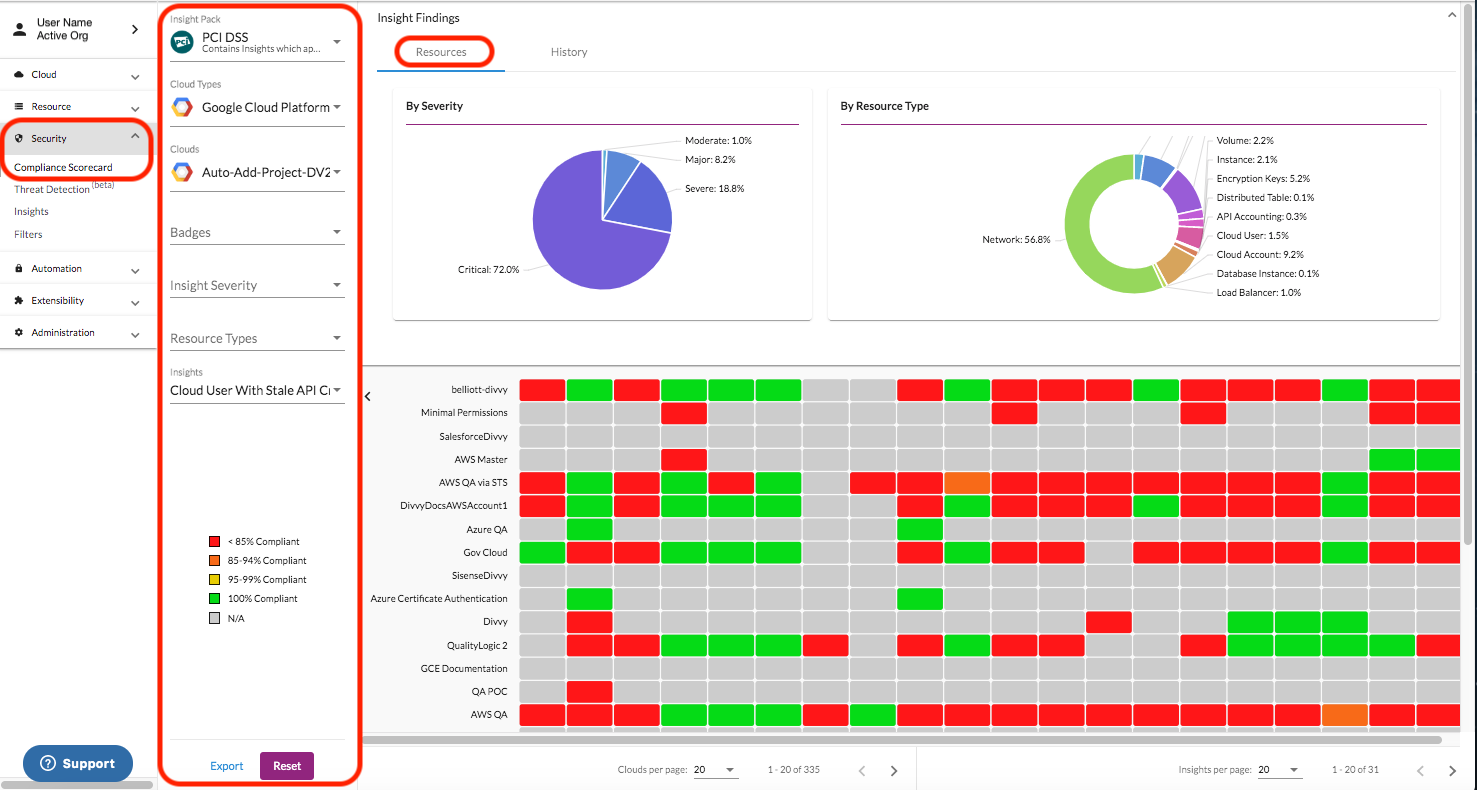Screen dimensions: 1477x790
Task: Click the Extensibility puzzle icon in sidebar
Action: point(20,301)
